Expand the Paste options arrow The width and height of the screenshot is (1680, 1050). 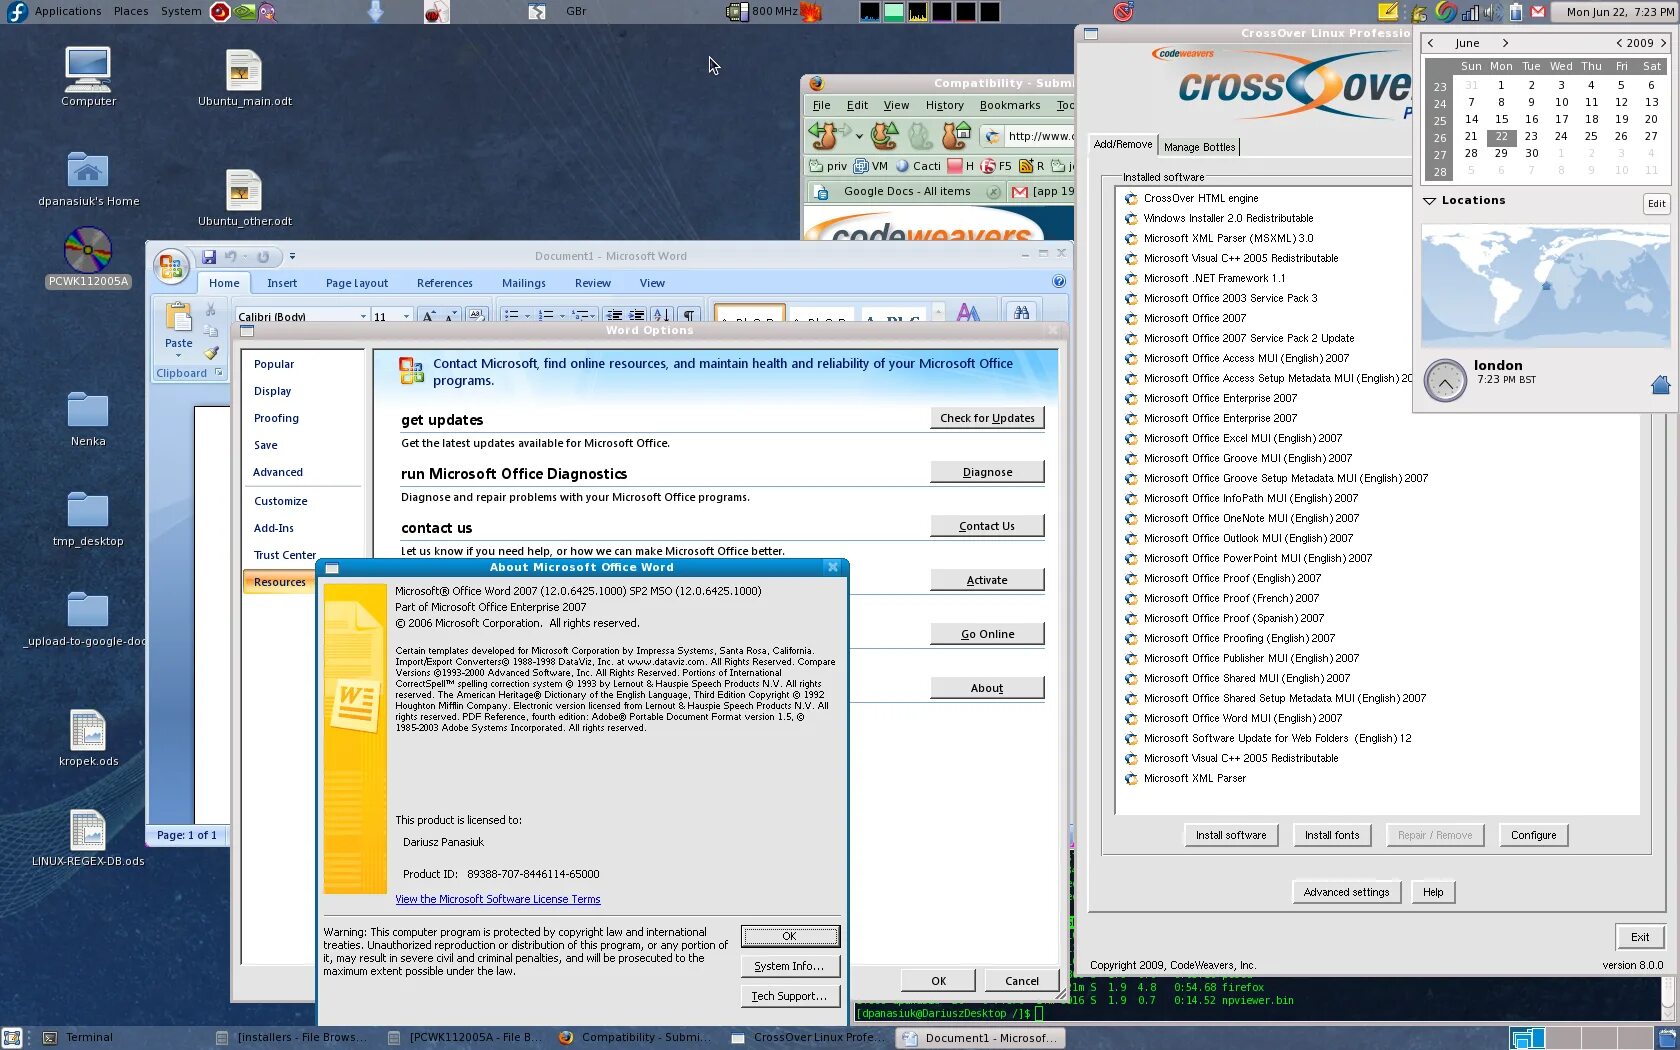(179, 355)
